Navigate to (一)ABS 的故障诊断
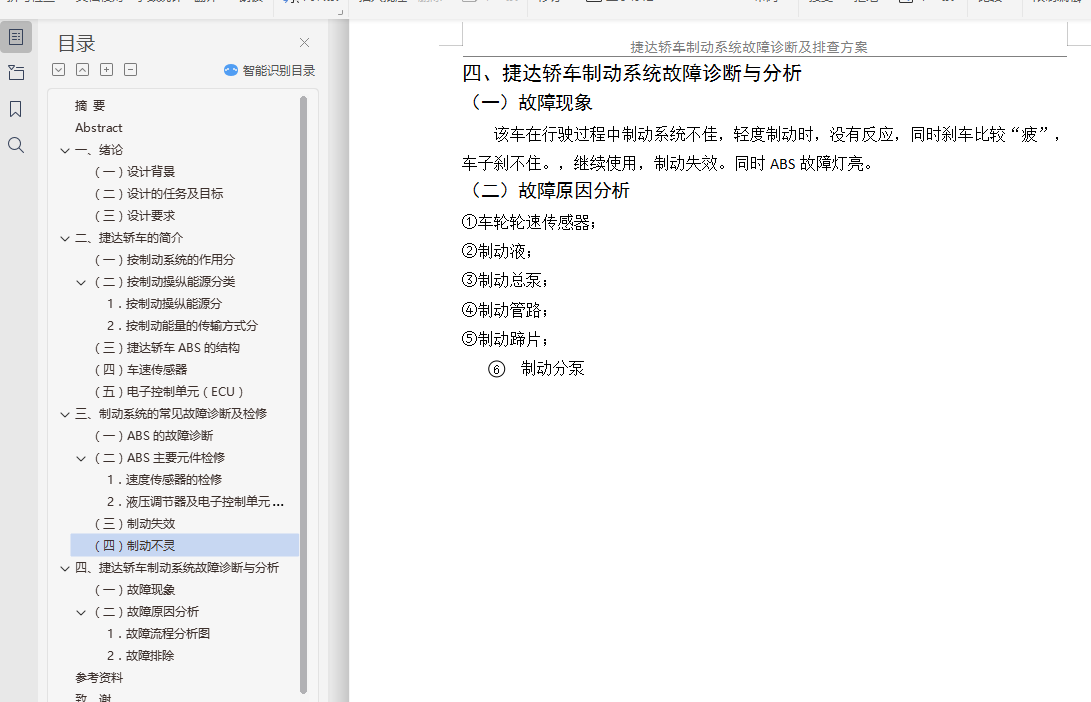This screenshot has height=702, width=1091. tap(154, 436)
